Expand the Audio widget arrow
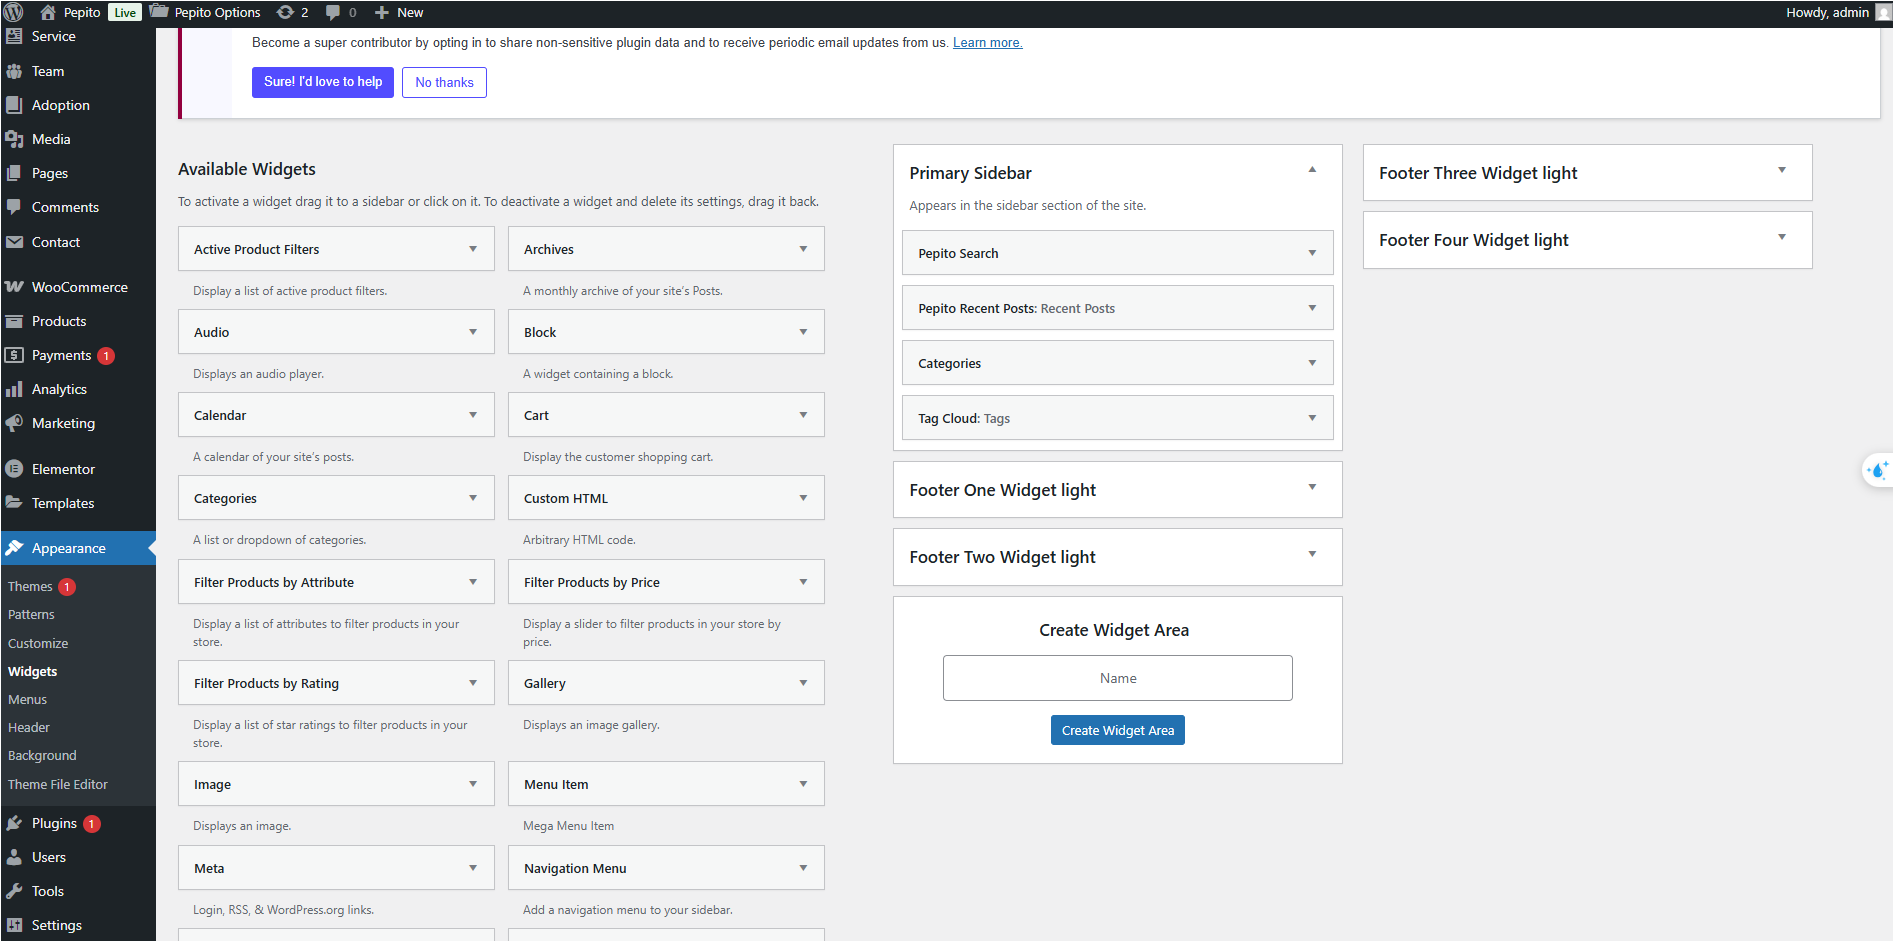The image size is (1894, 942). 473,332
